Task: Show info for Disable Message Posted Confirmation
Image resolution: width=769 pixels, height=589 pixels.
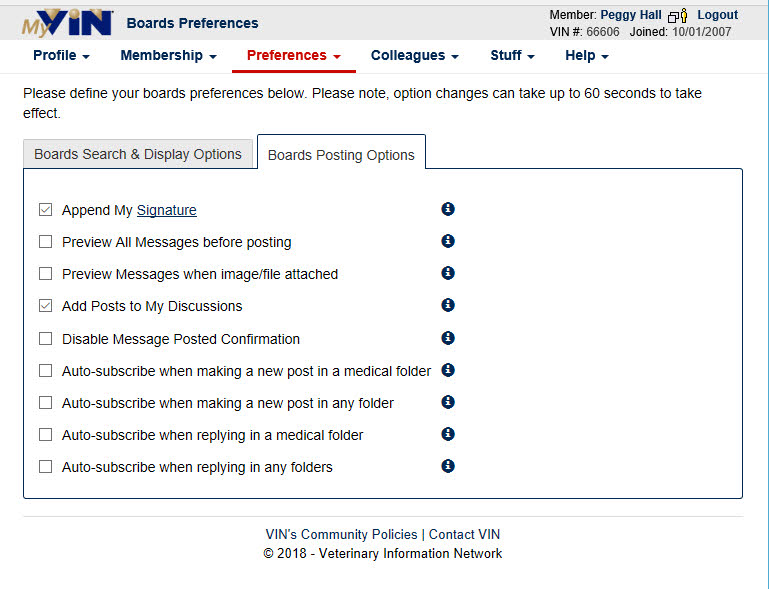Action: [x=448, y=338]
